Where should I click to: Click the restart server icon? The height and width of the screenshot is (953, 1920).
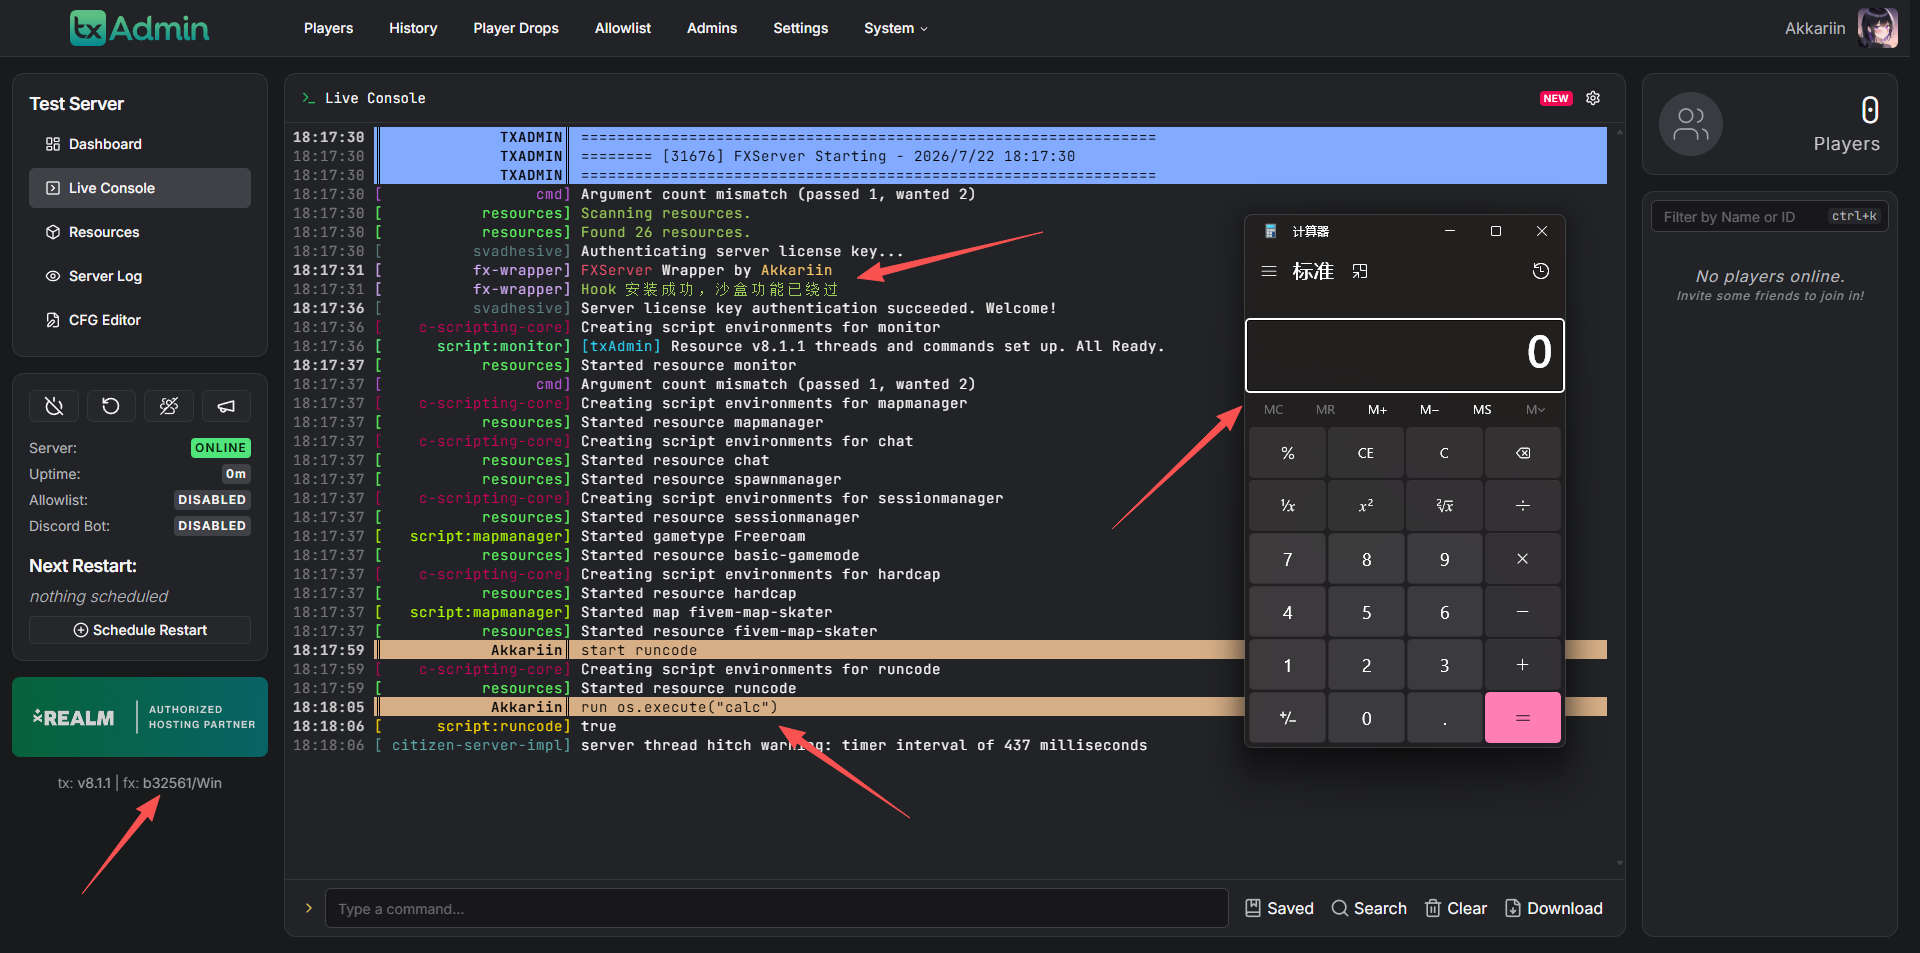[x=111, y=406]
